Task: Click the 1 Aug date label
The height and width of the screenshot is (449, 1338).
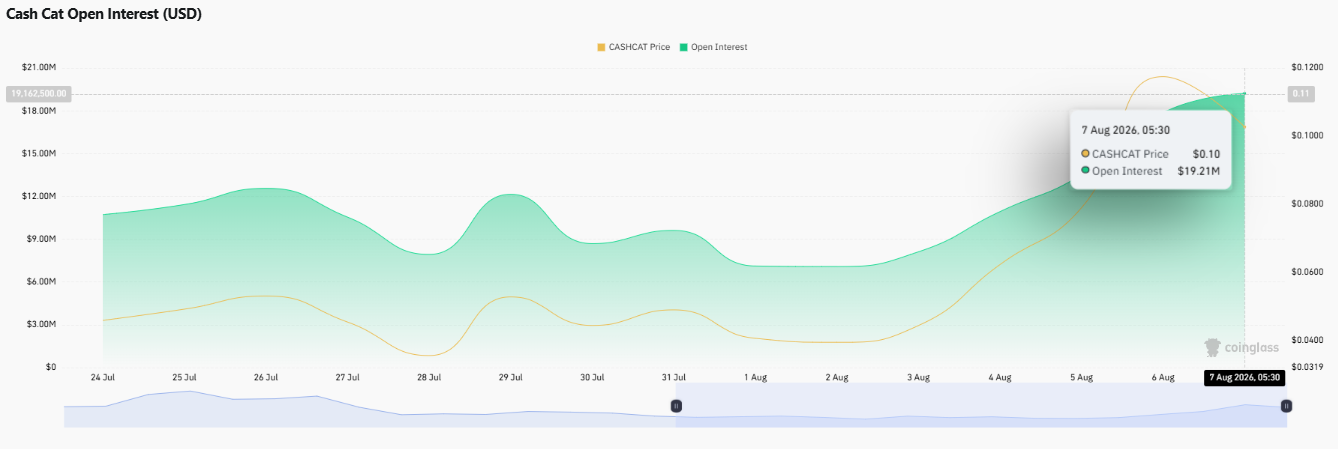Action: tap(756, 378)
